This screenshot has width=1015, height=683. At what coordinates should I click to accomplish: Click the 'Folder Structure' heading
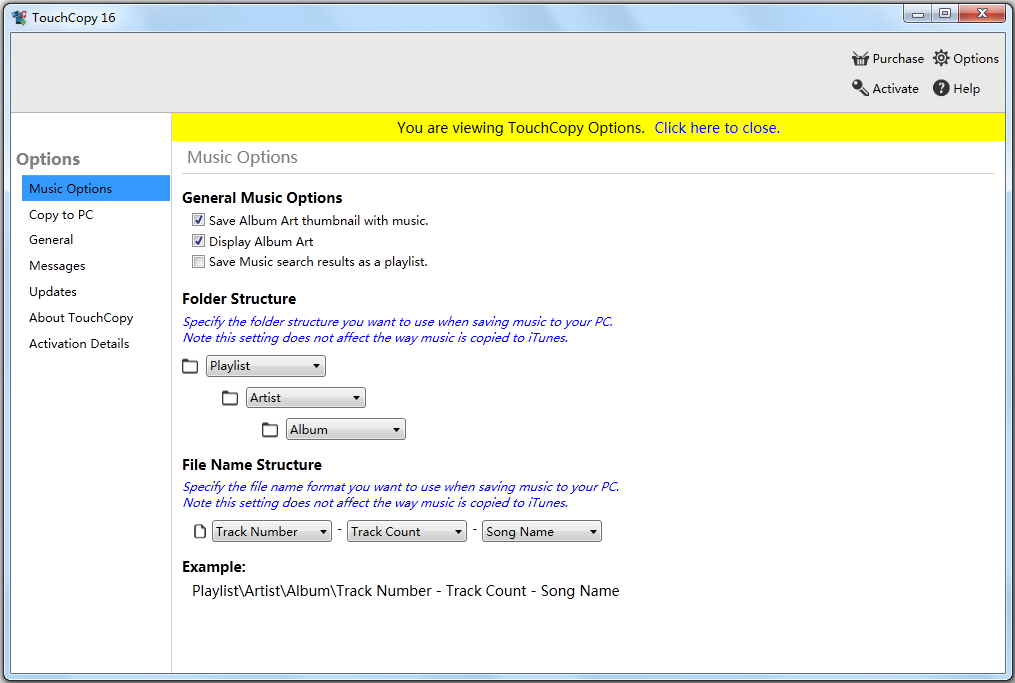coord(239,299)
